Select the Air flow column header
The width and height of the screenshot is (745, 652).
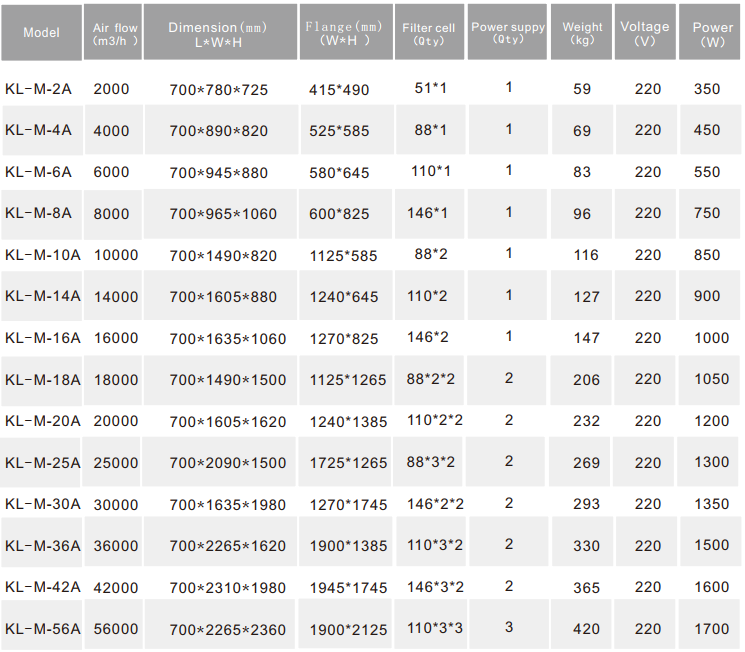pos(115,34)
